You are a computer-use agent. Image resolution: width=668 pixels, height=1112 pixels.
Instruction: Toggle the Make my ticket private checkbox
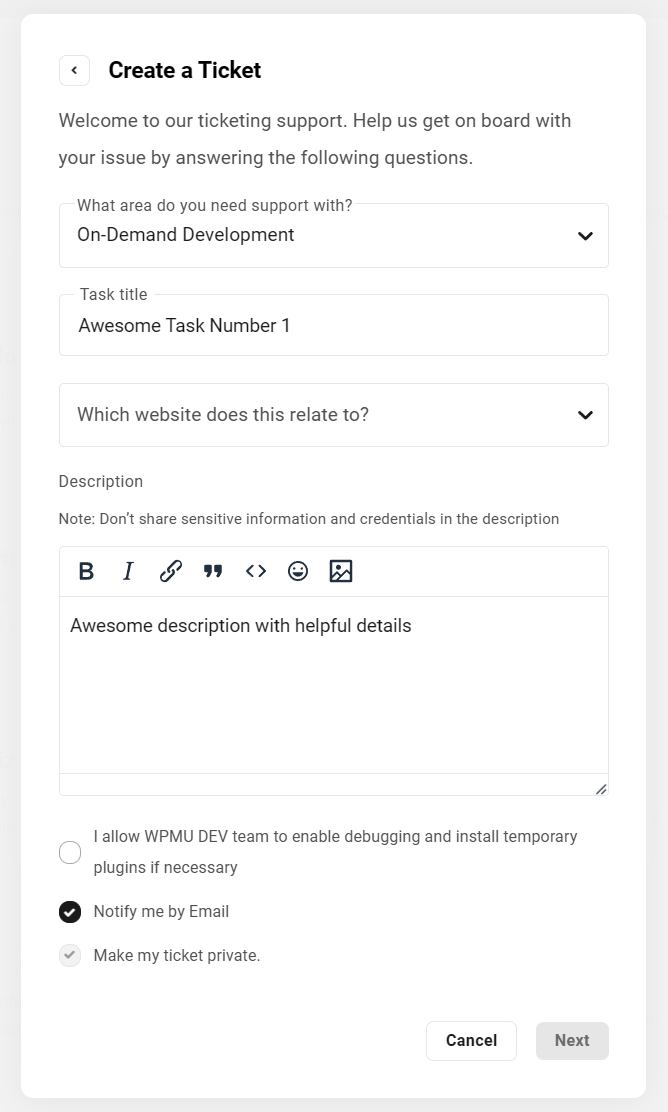[70, 956]
